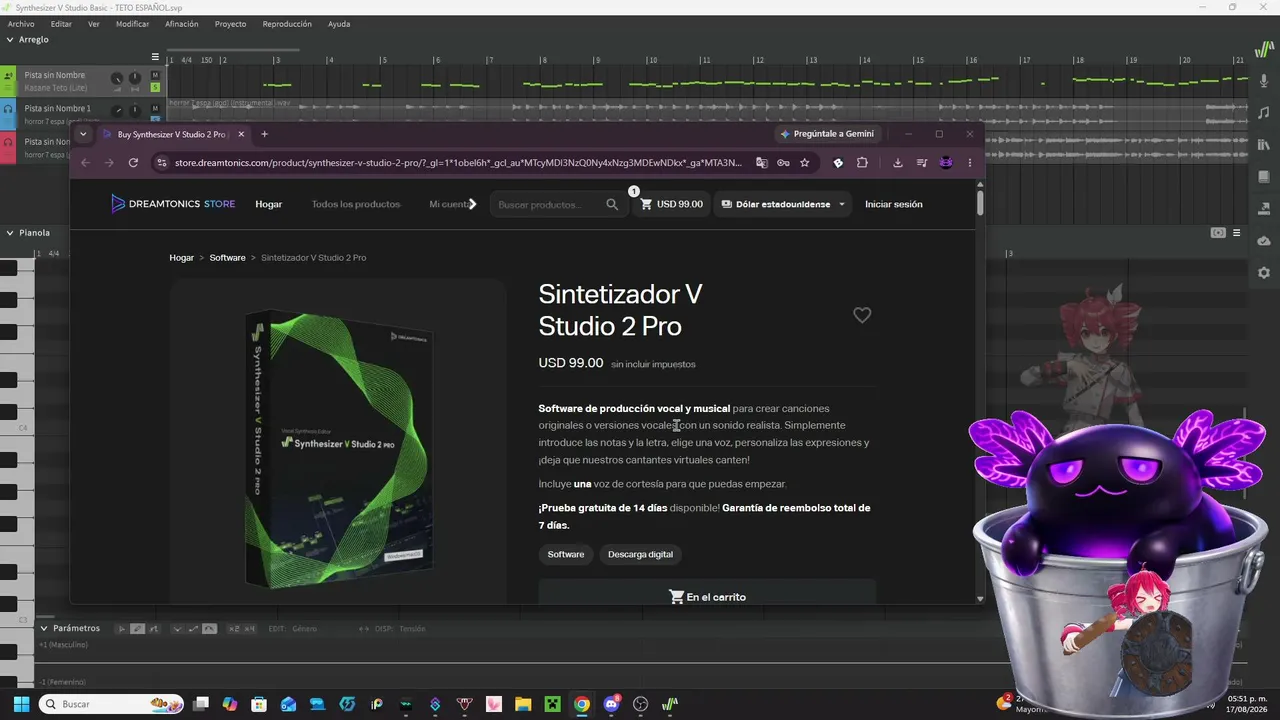Open the cart showing USD 99.00
The image size is (1280, 720).
(672, 204)
